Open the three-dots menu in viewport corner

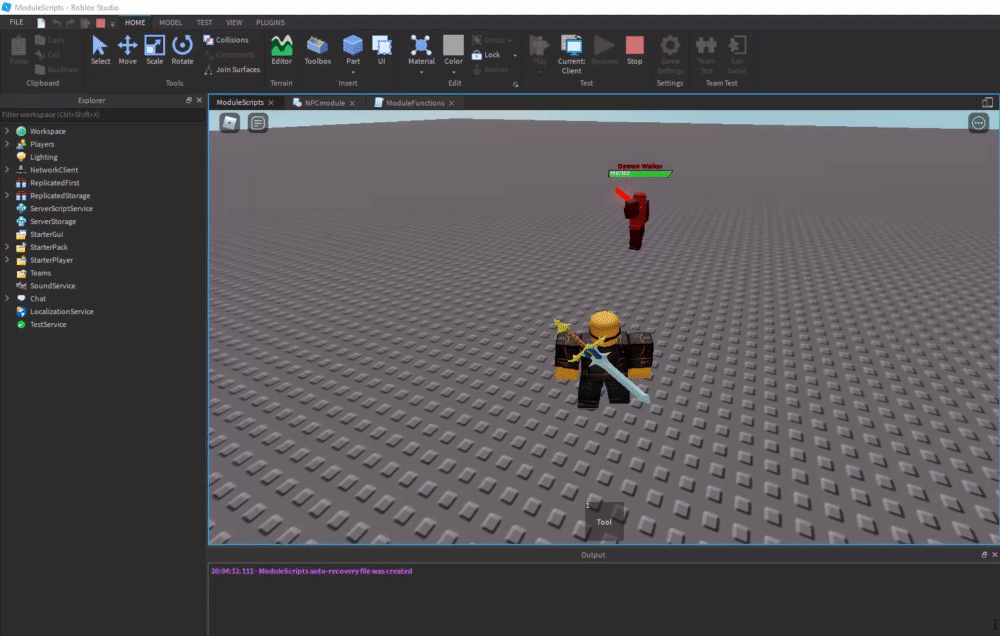pos(978,122)
